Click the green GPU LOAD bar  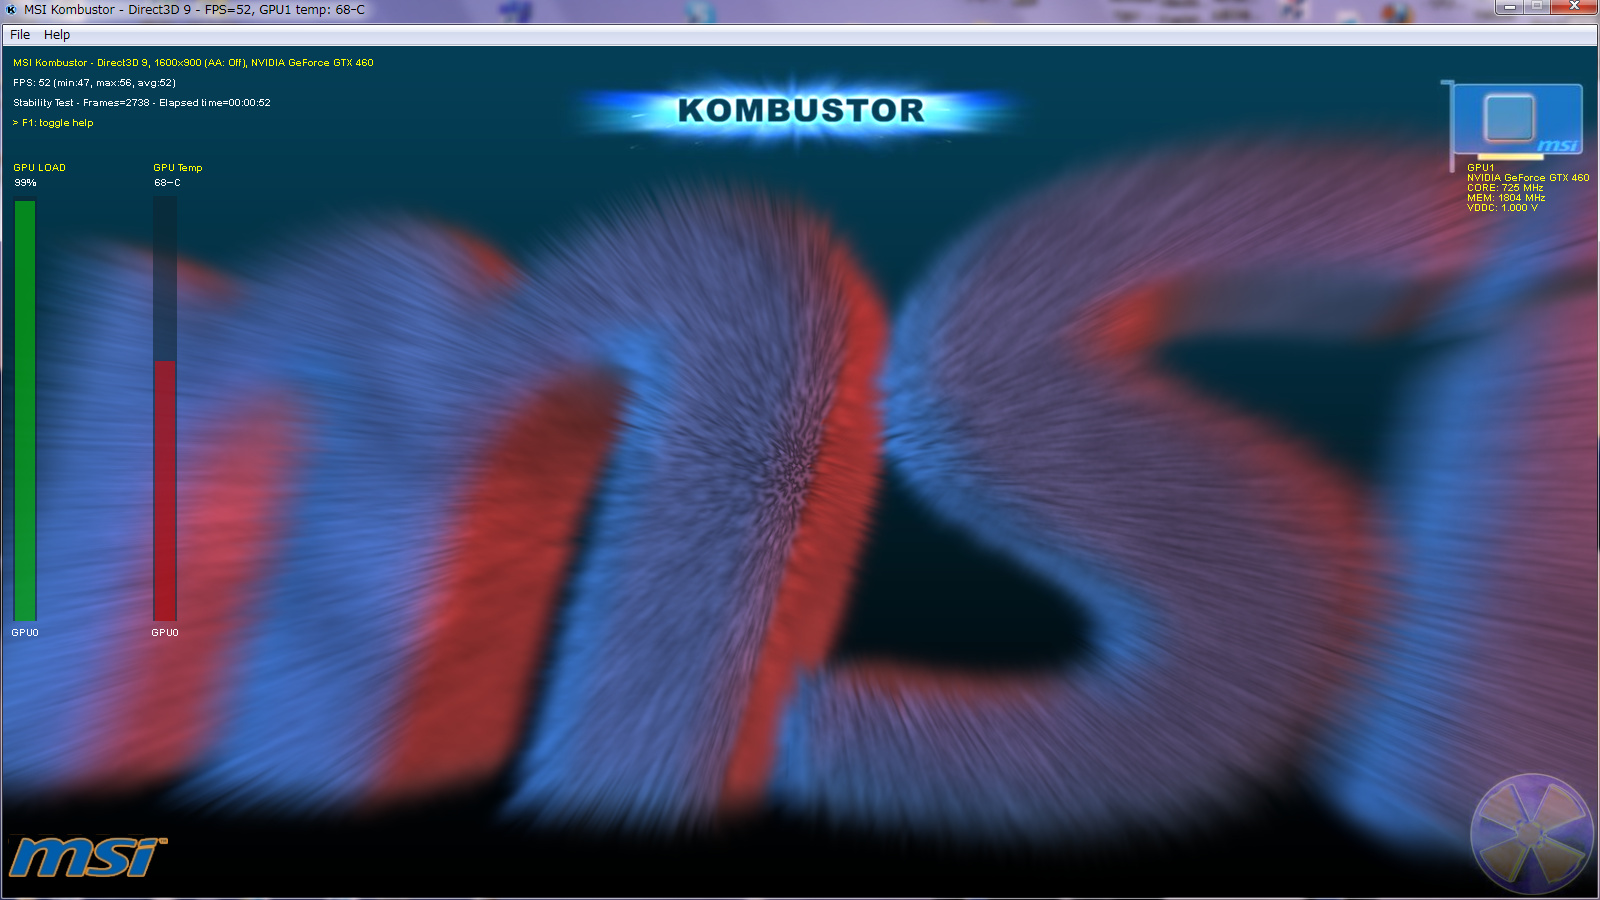[25, 410]
